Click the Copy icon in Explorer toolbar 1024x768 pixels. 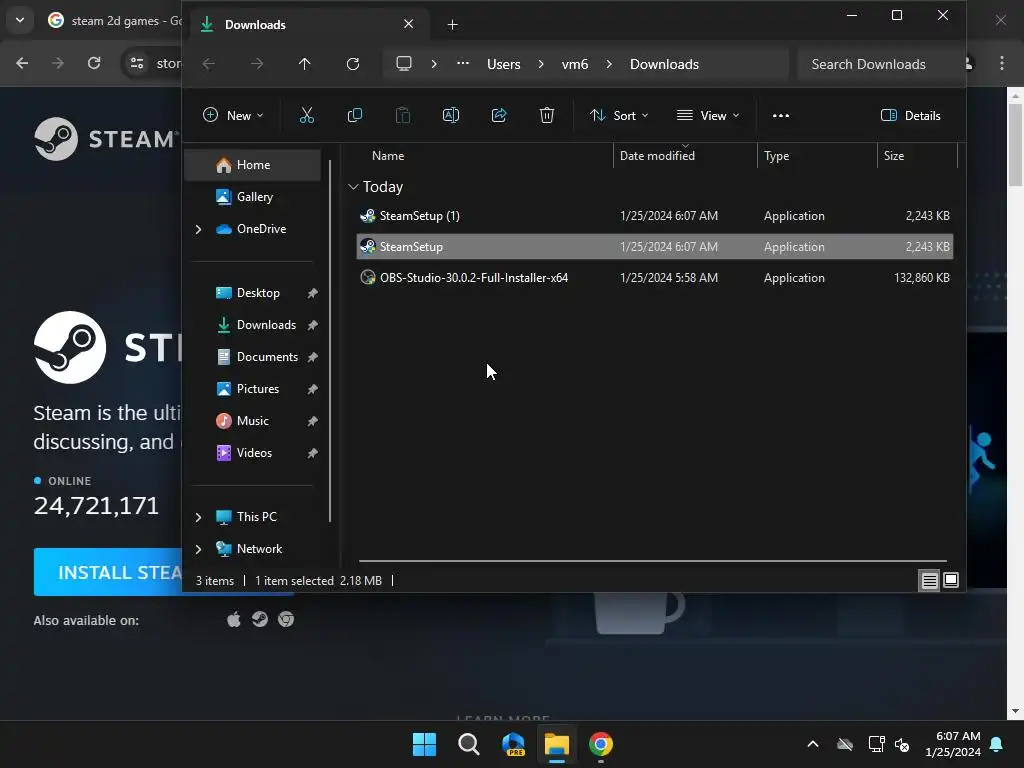coord(355,116)
